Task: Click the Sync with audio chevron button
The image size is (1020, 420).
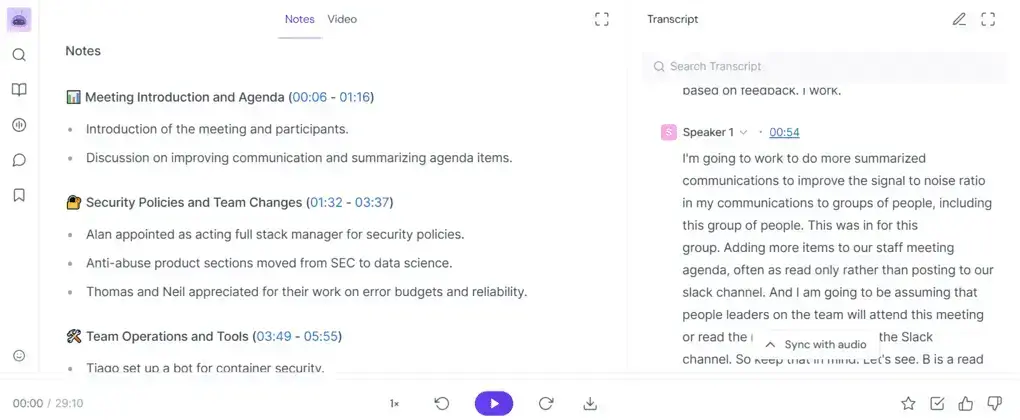Action: (x=769, y=345)
